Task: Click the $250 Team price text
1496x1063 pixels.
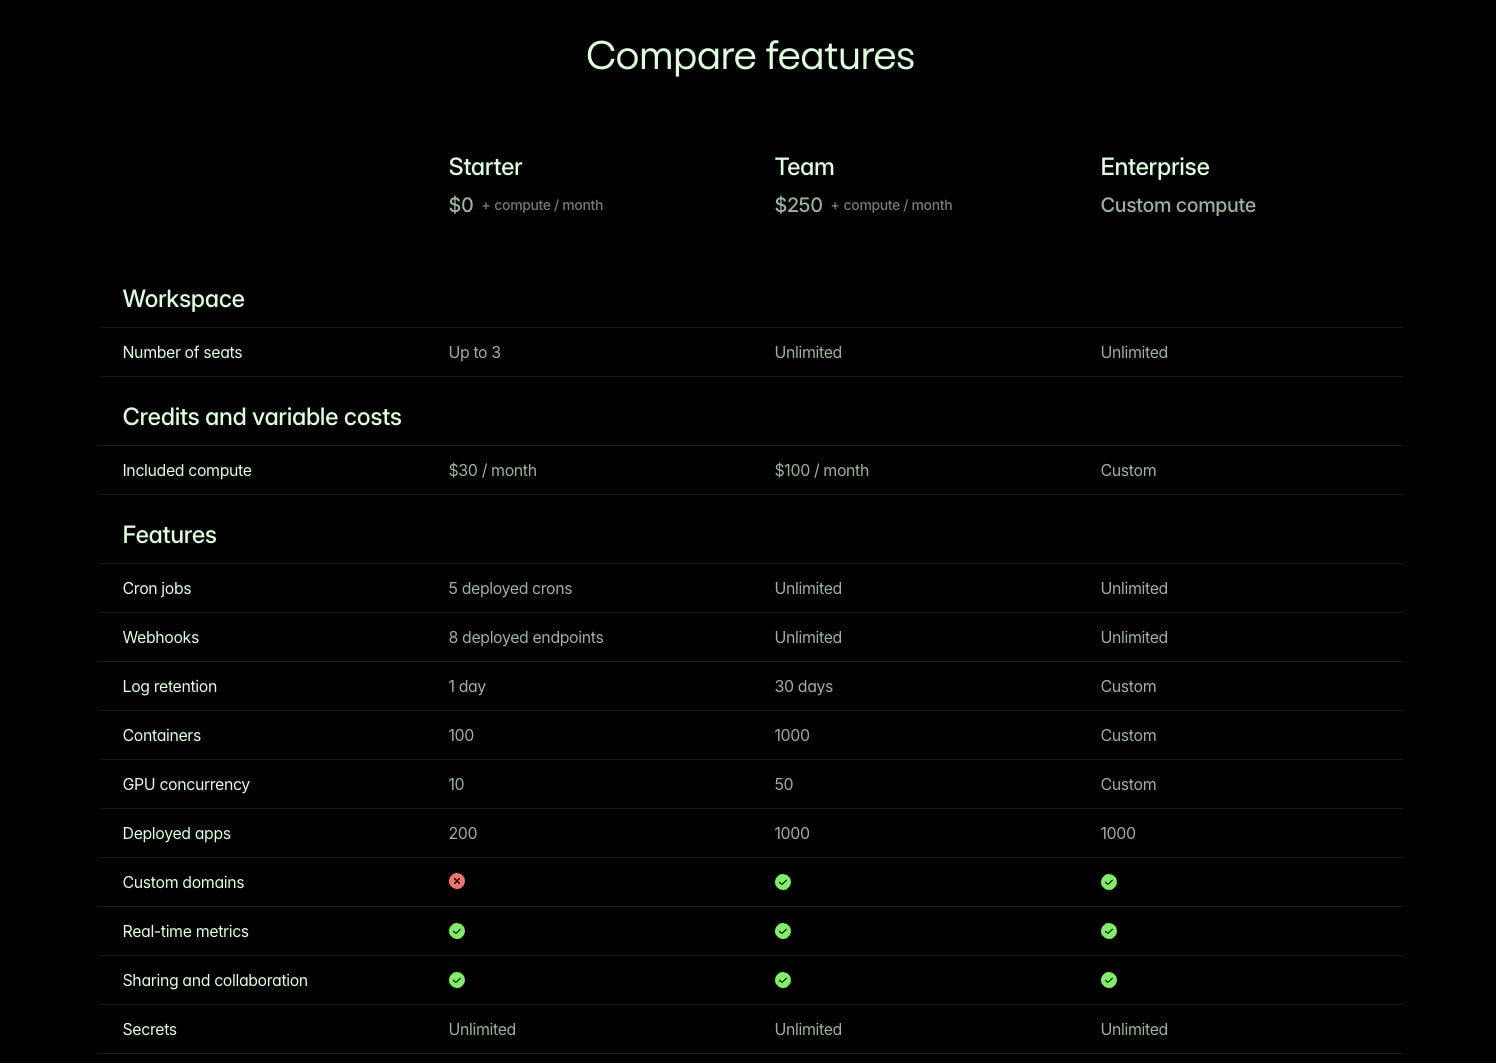Action: click(x=798, y=205)
